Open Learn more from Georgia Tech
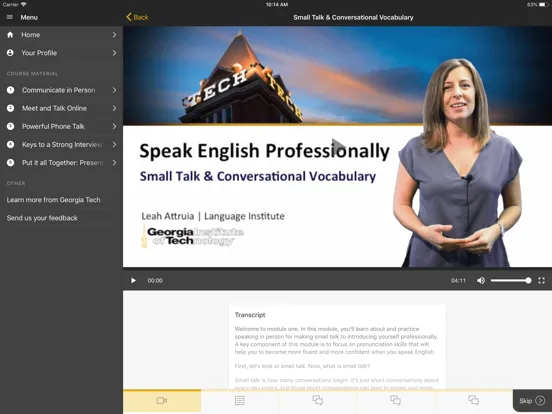This screenshot has width=552, height=414. point(54,200)
